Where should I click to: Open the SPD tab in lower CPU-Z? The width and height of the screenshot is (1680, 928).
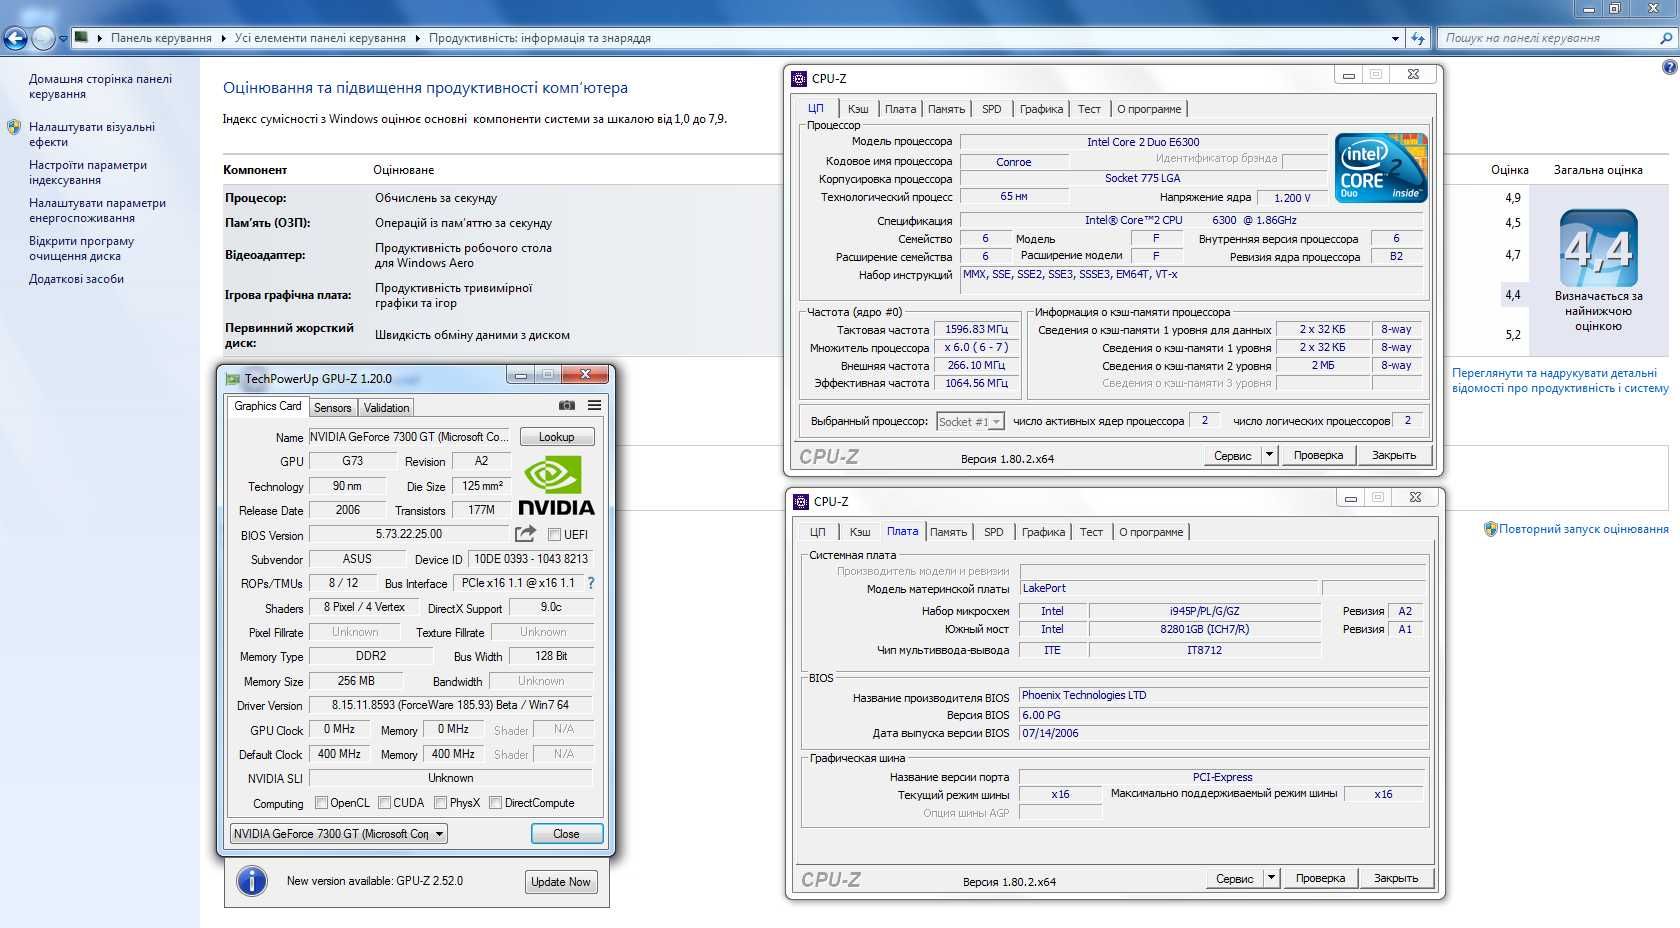(x=993, y=532)
